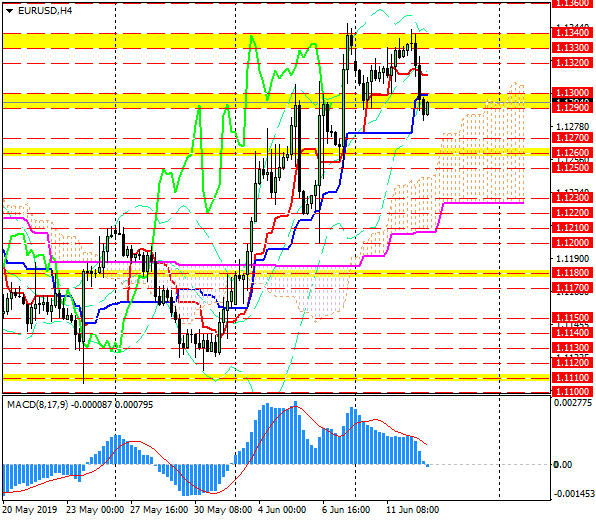The height and width of the screenshot is (521, 596).
Task: Click the 1.12600 price level label
Action: click(x=572, y=153)
